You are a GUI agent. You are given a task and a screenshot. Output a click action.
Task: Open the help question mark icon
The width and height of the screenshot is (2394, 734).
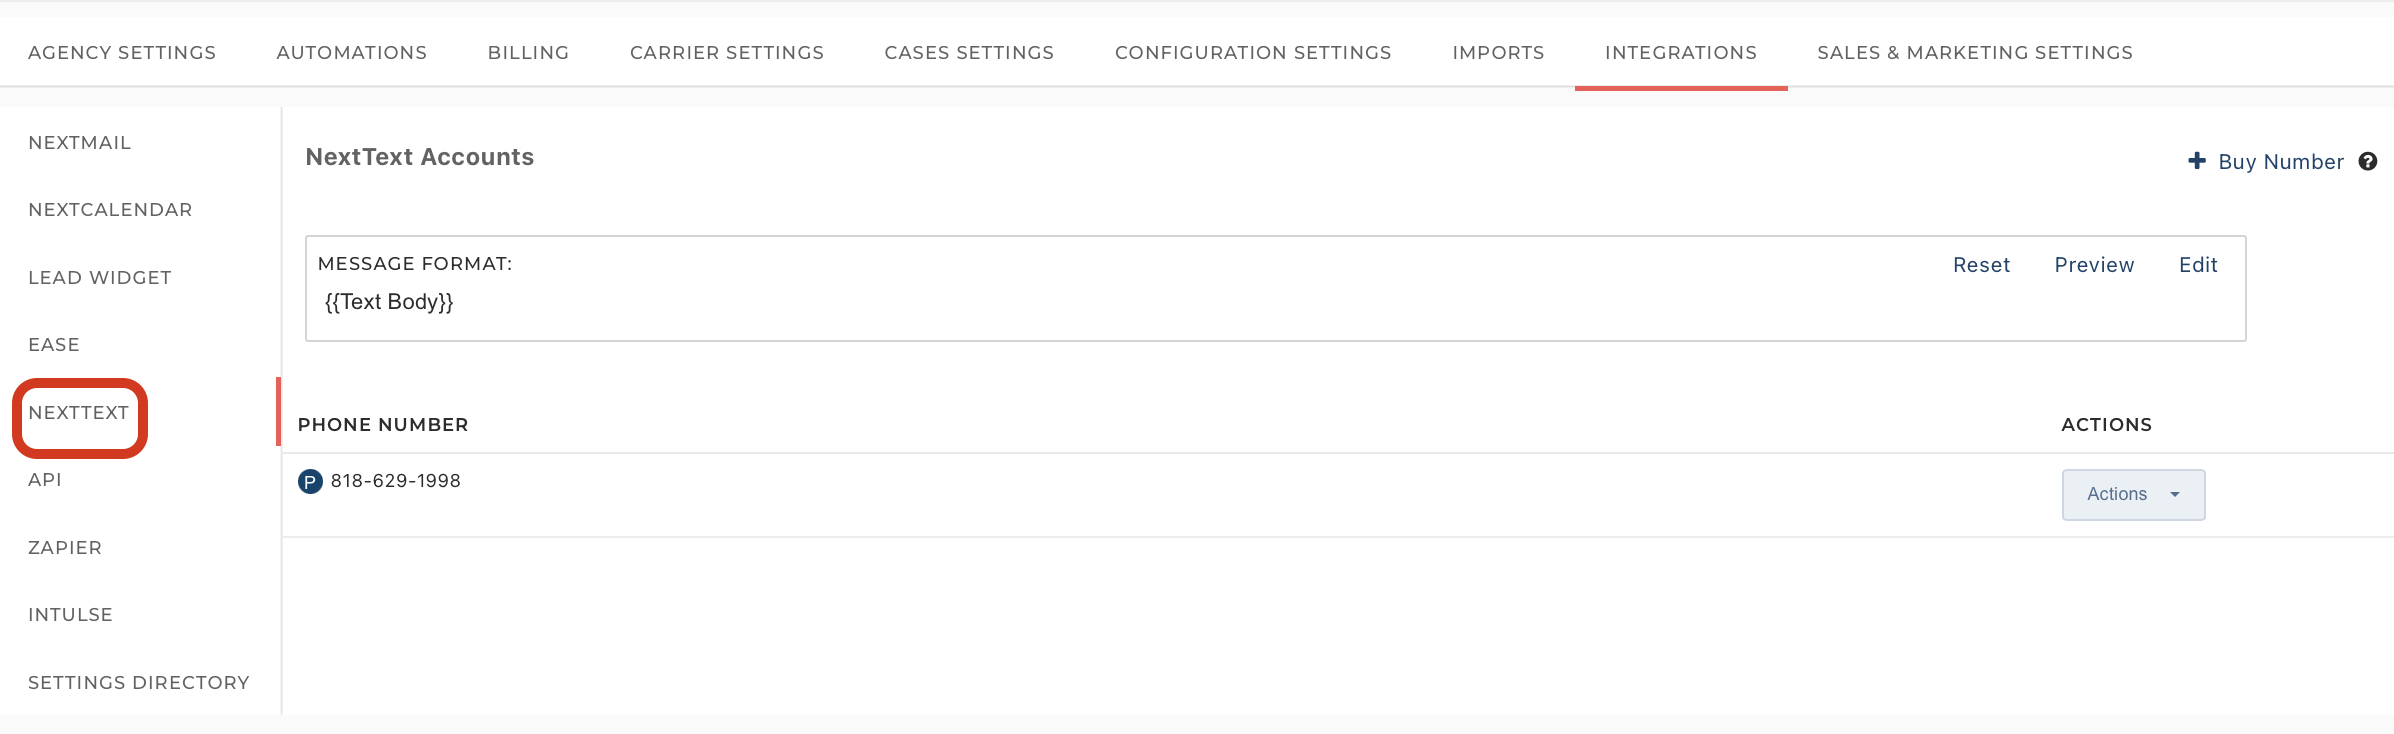(x=2368, y=161)
